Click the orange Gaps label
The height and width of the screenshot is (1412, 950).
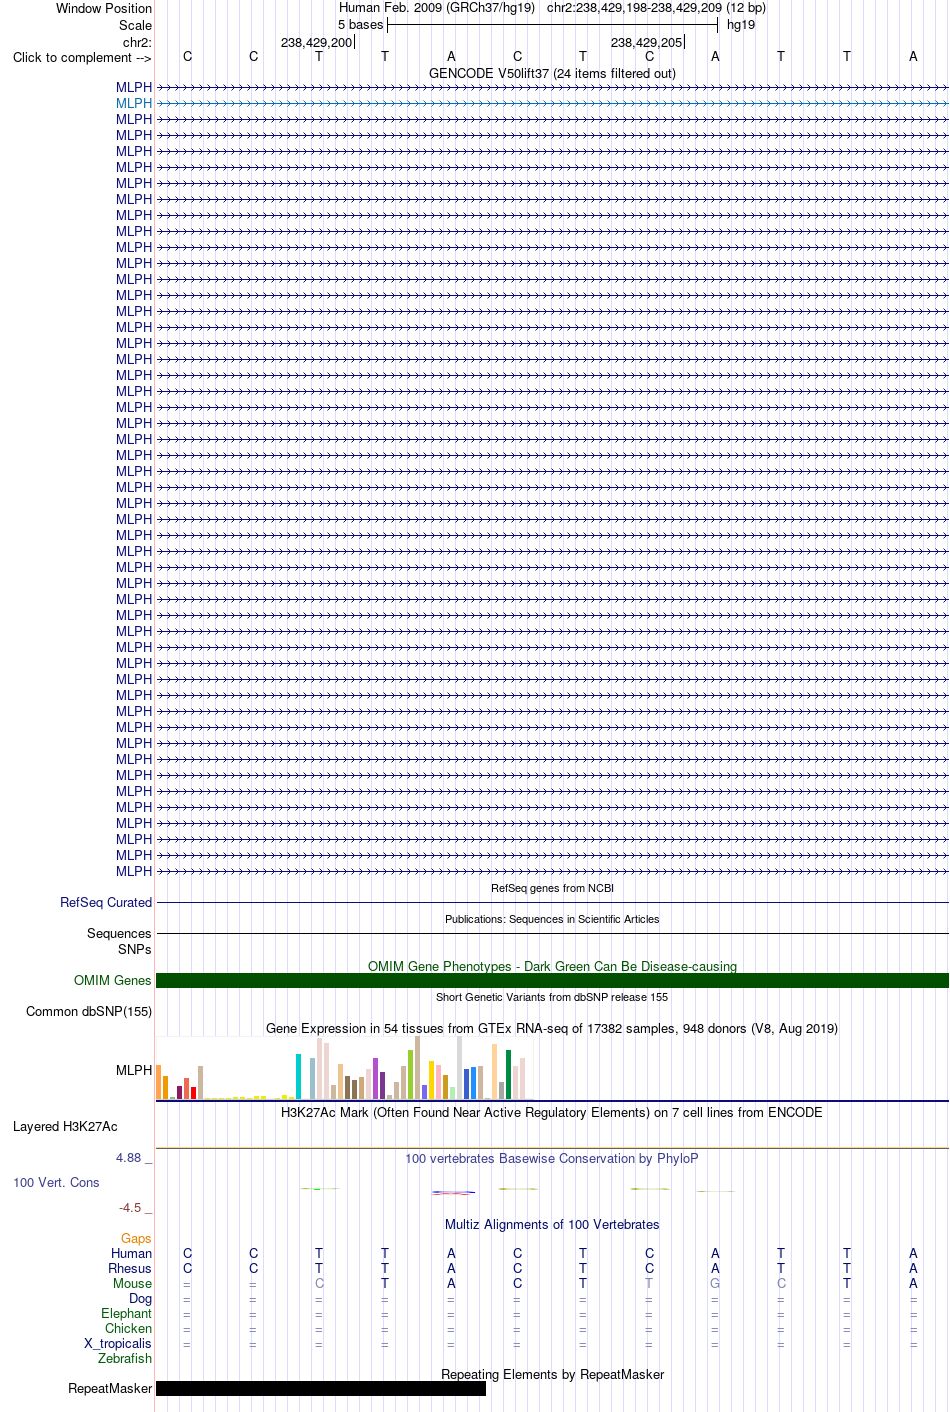click(136, 1238)
